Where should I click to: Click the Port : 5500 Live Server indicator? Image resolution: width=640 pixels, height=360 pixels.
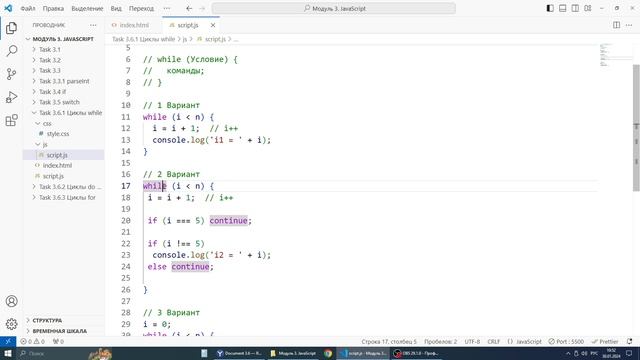click(x=566, y=342)
